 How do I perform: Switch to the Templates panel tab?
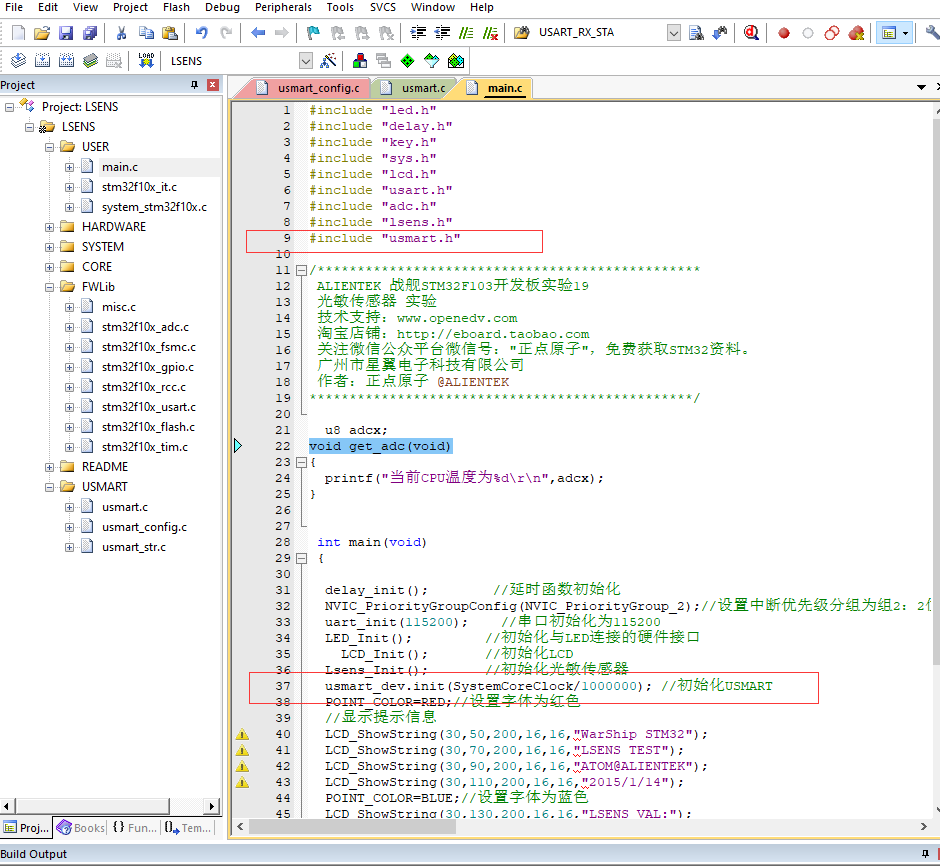(188, 828)
